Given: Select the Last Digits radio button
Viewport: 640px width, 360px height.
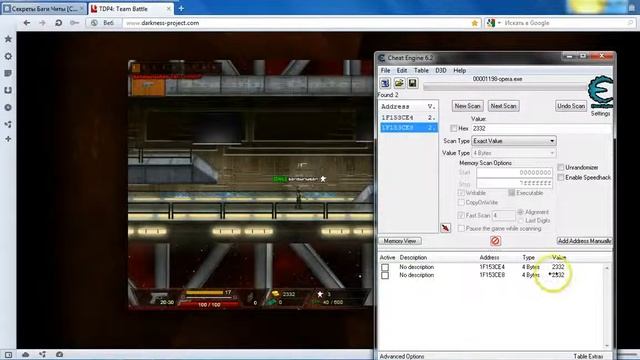Looking at the screenshot, I should pos(520,220).
